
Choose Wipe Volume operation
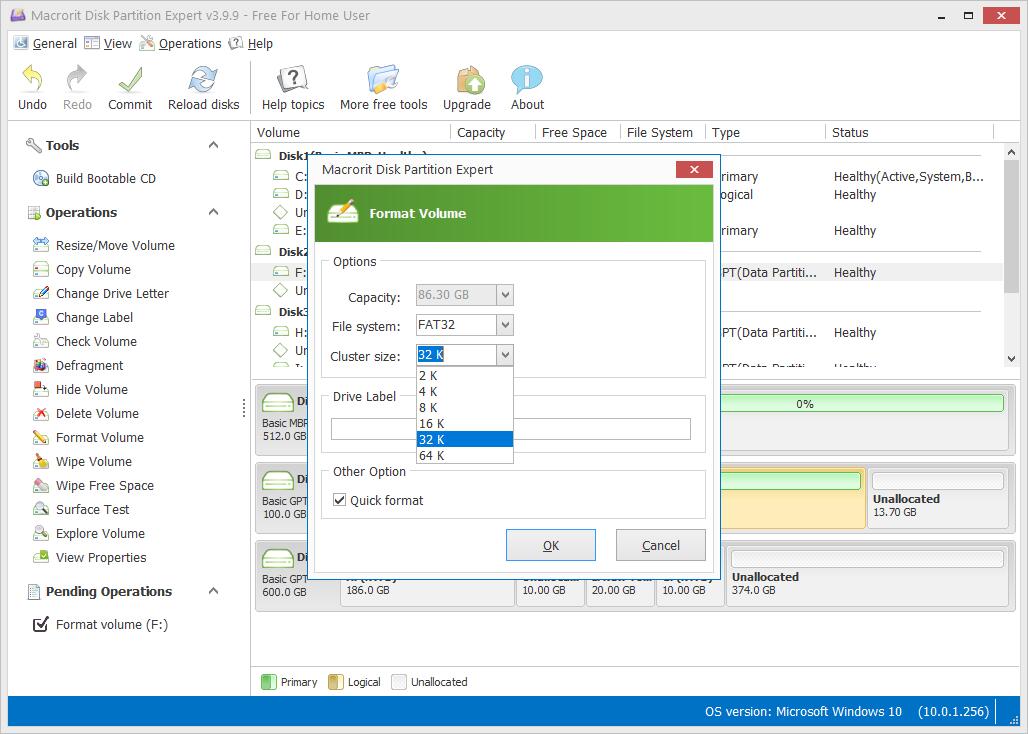pos(94,462)
